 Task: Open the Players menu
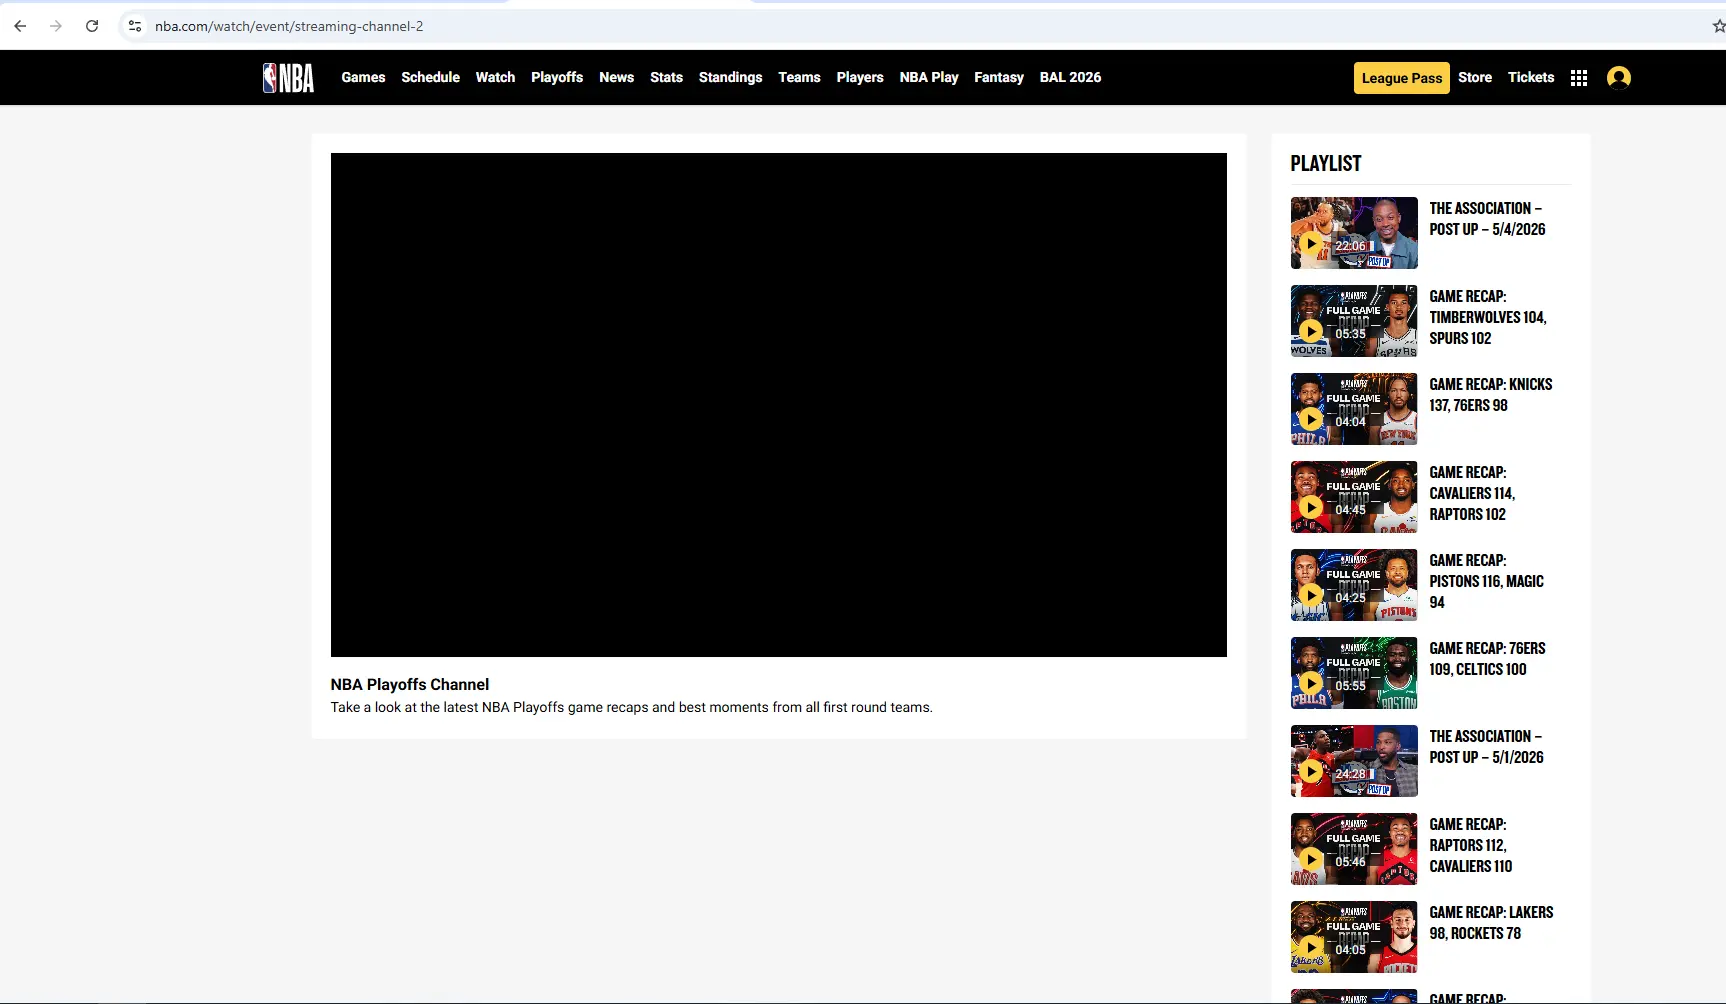pyautogui.click(x=860, y=77)
